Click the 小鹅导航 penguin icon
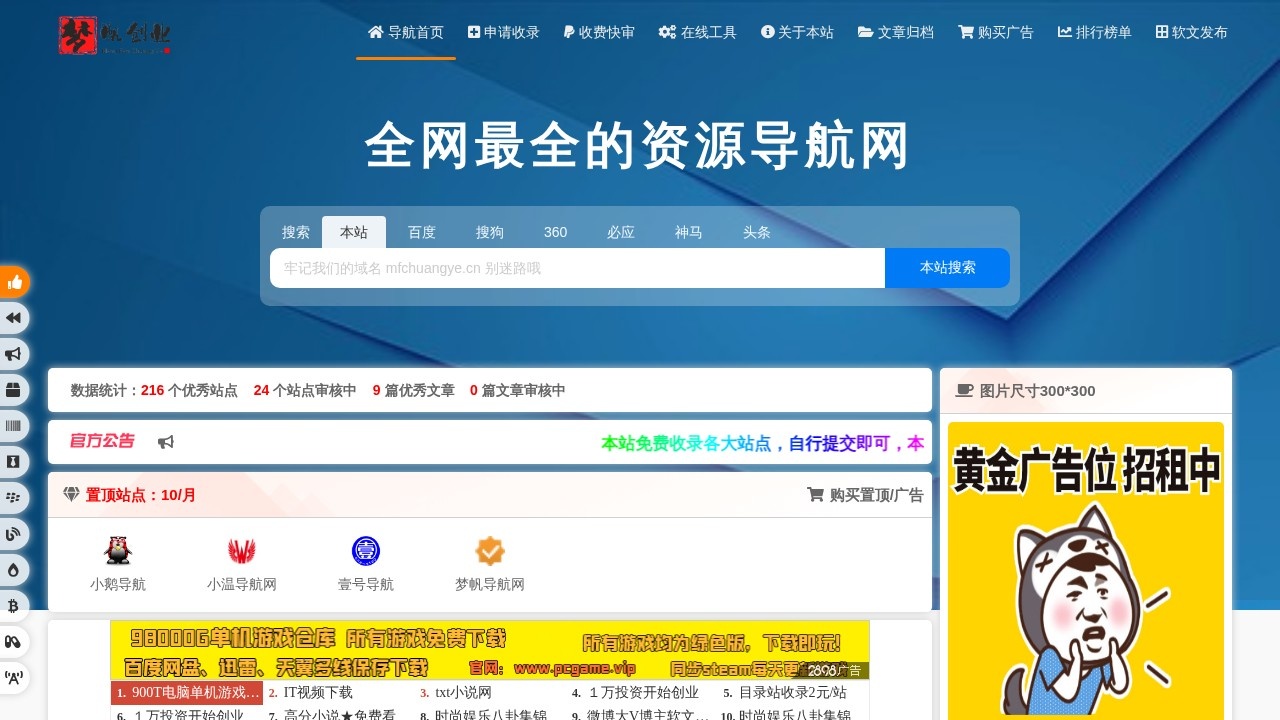Image resolution: width=1280 pixels, height=720 pixels. [118, 551]
